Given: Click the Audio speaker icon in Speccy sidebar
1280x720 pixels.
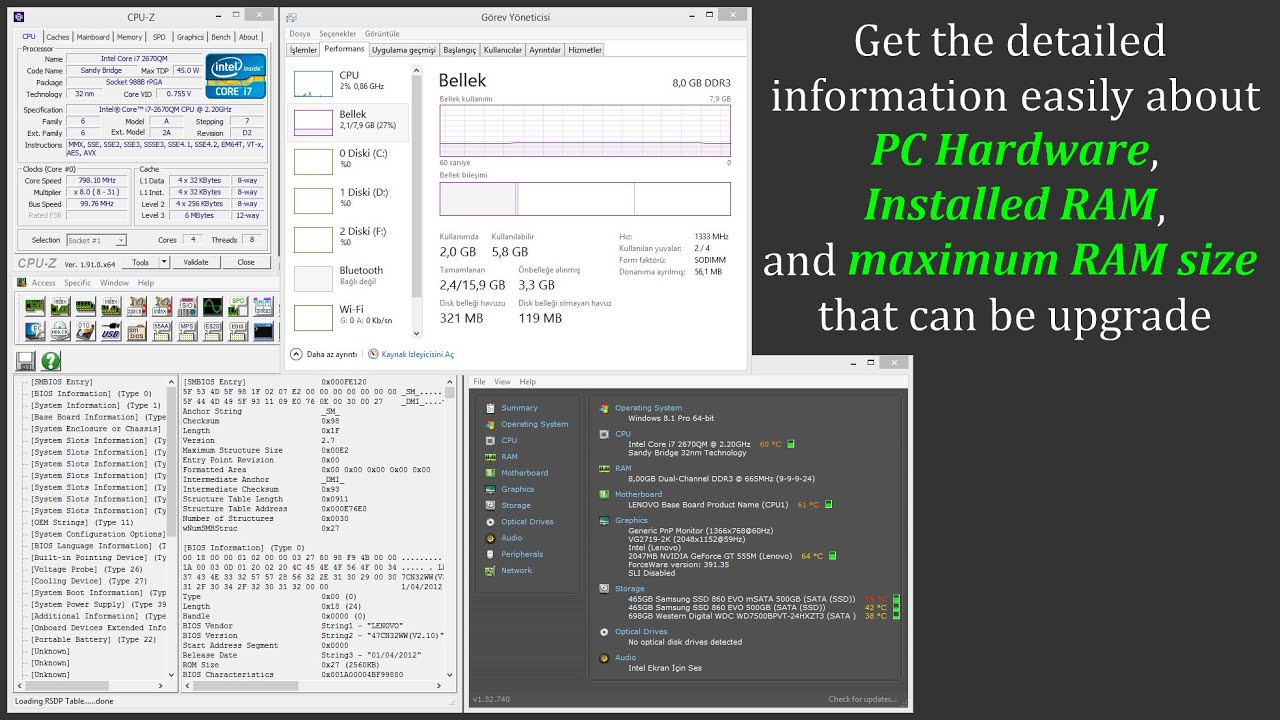Looking at the screenshot, I should (x=489, y=538).
